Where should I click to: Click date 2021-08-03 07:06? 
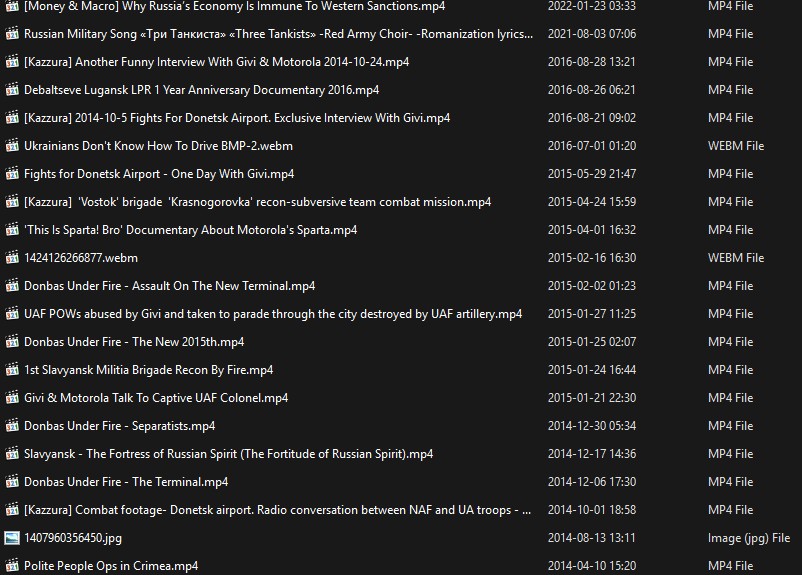pos(592,34)
